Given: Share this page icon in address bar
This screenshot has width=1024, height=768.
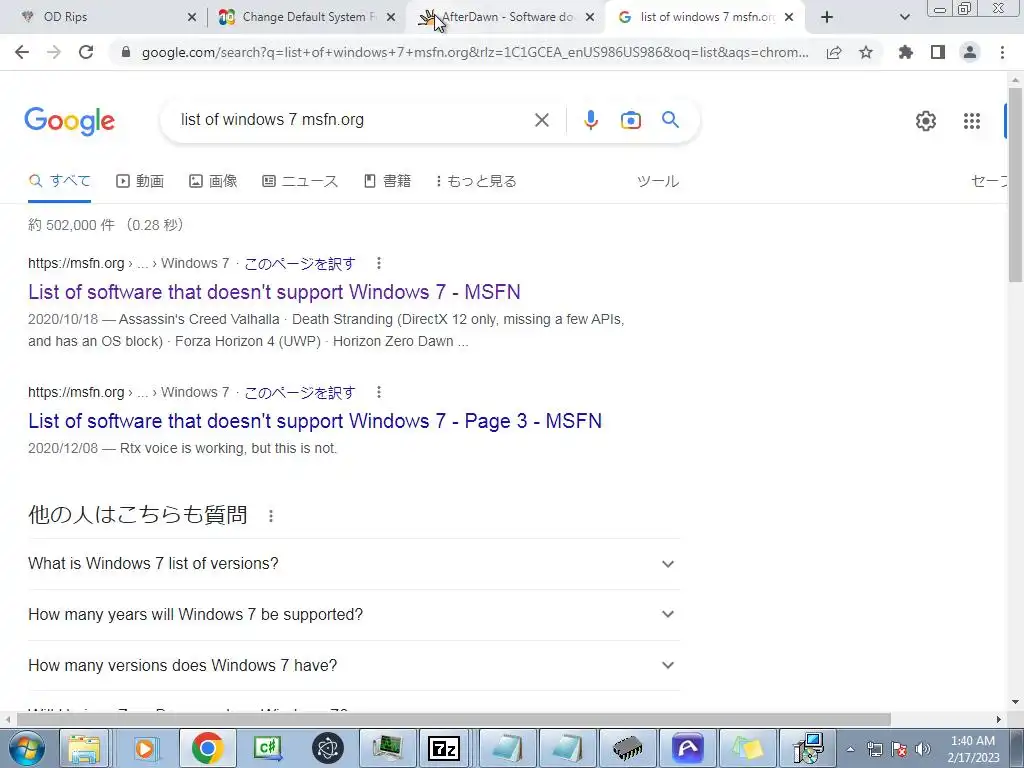Looking at the screenshot, I should [x=834, y=52].
